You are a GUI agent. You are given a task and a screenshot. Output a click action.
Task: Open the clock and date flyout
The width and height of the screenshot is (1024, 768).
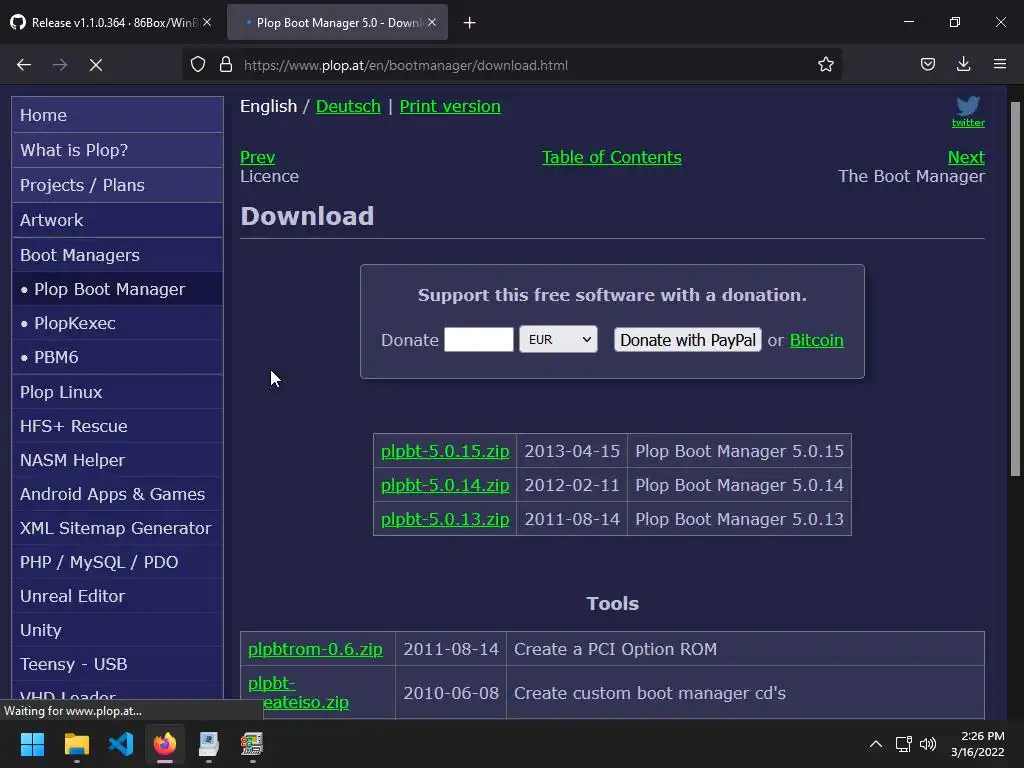click(978, 744)
